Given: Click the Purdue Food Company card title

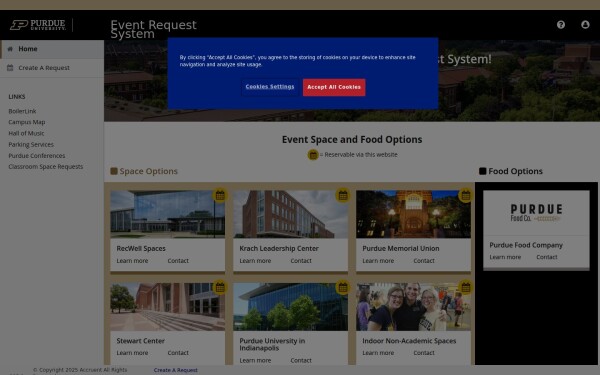Looking at the screenshot, I should coord(526,245).
